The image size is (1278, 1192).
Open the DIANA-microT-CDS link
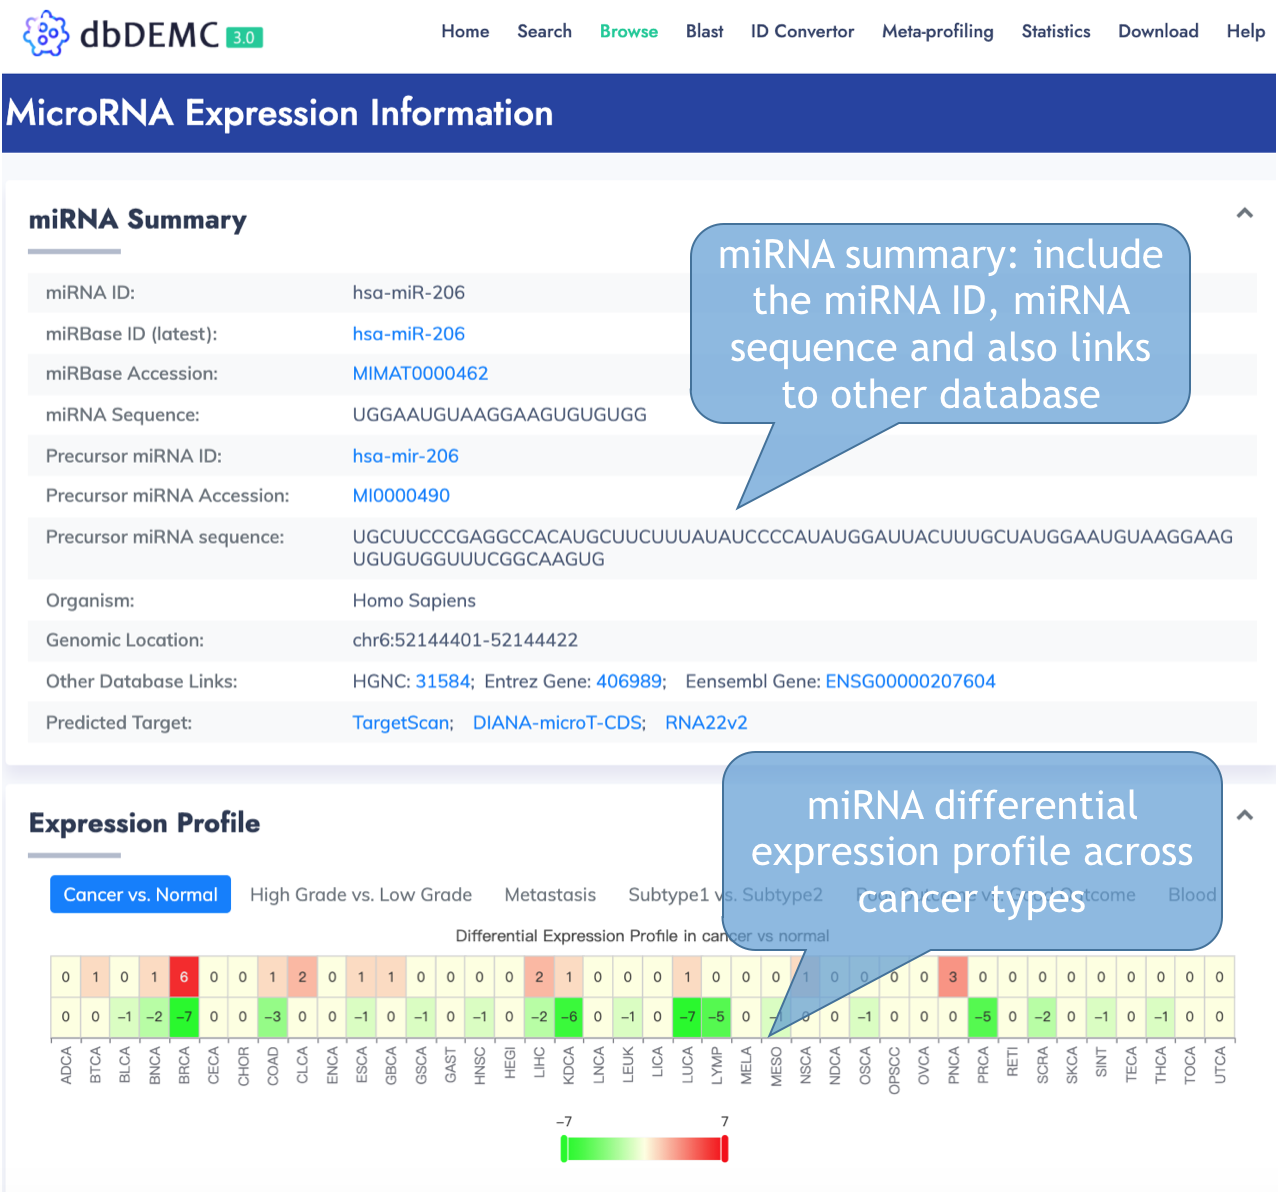[x=557, y=722]
